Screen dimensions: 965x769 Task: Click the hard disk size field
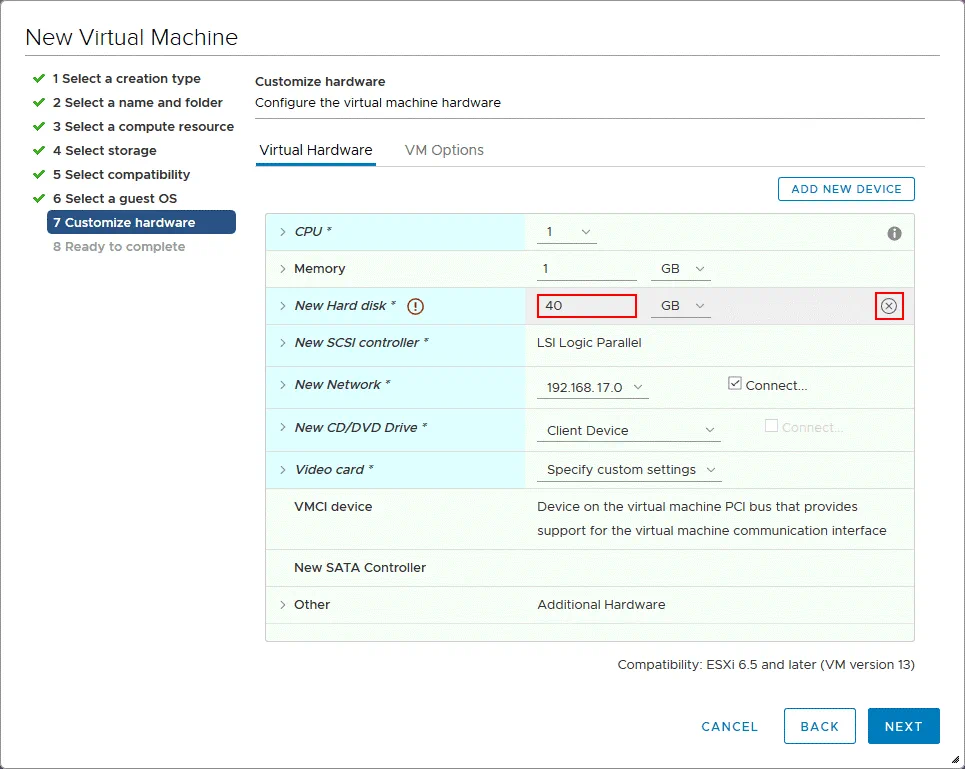586,306
